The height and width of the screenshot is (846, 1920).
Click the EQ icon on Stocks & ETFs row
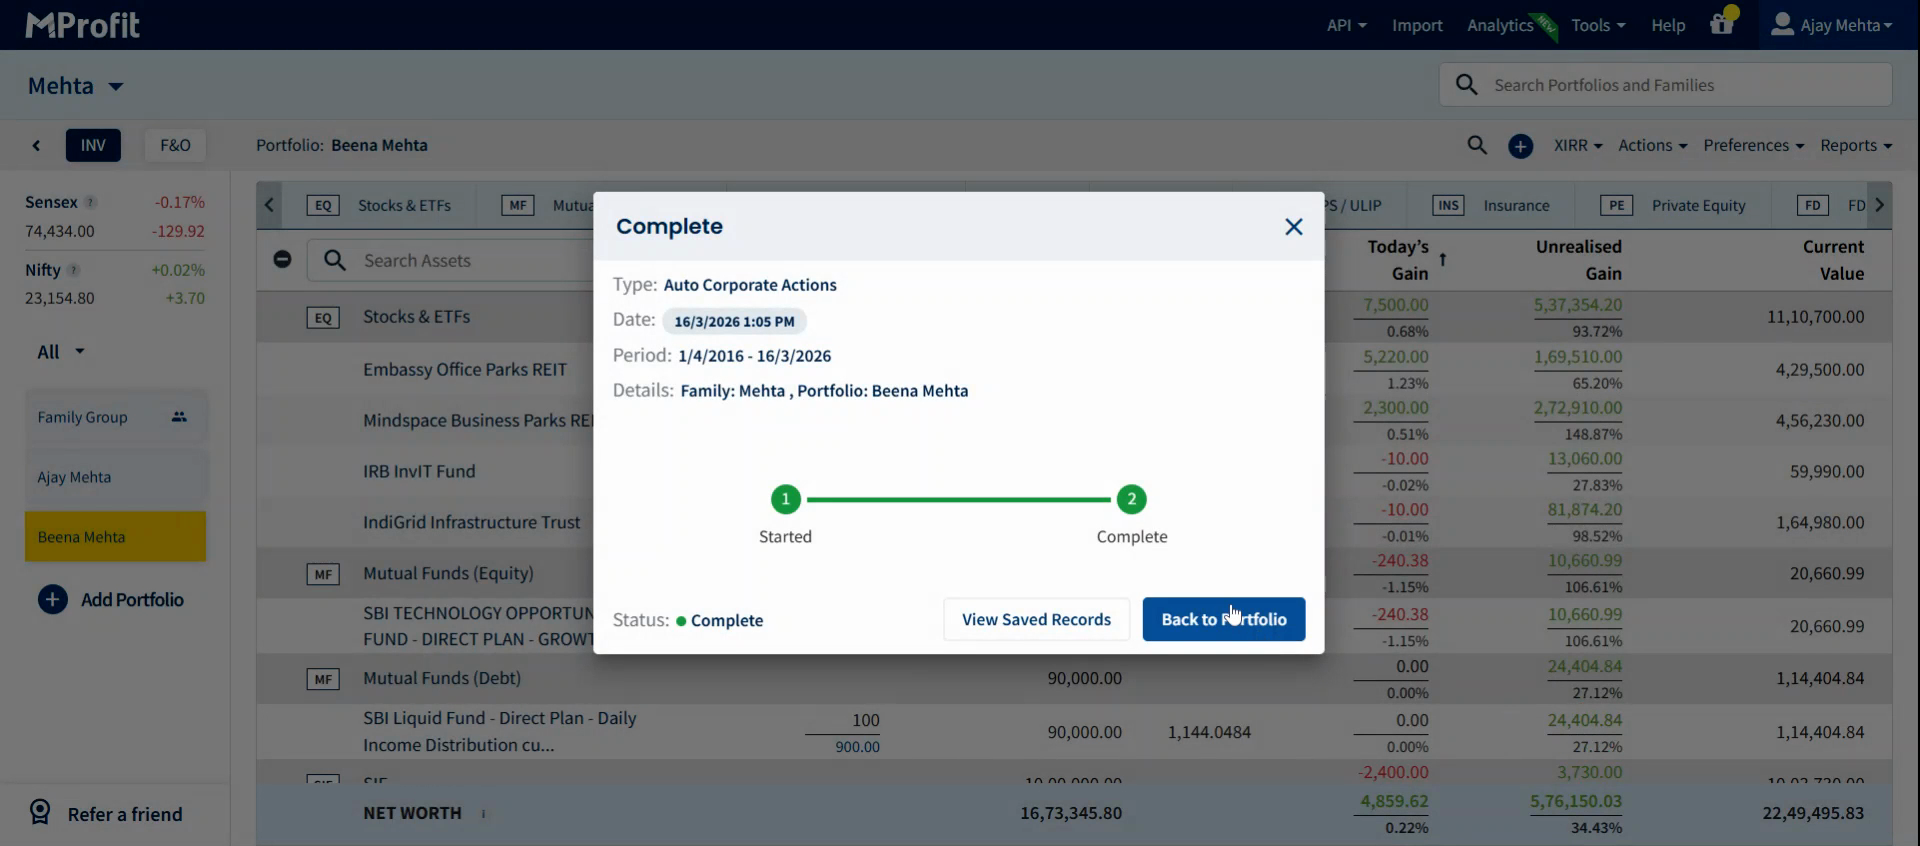coord(323,318)
